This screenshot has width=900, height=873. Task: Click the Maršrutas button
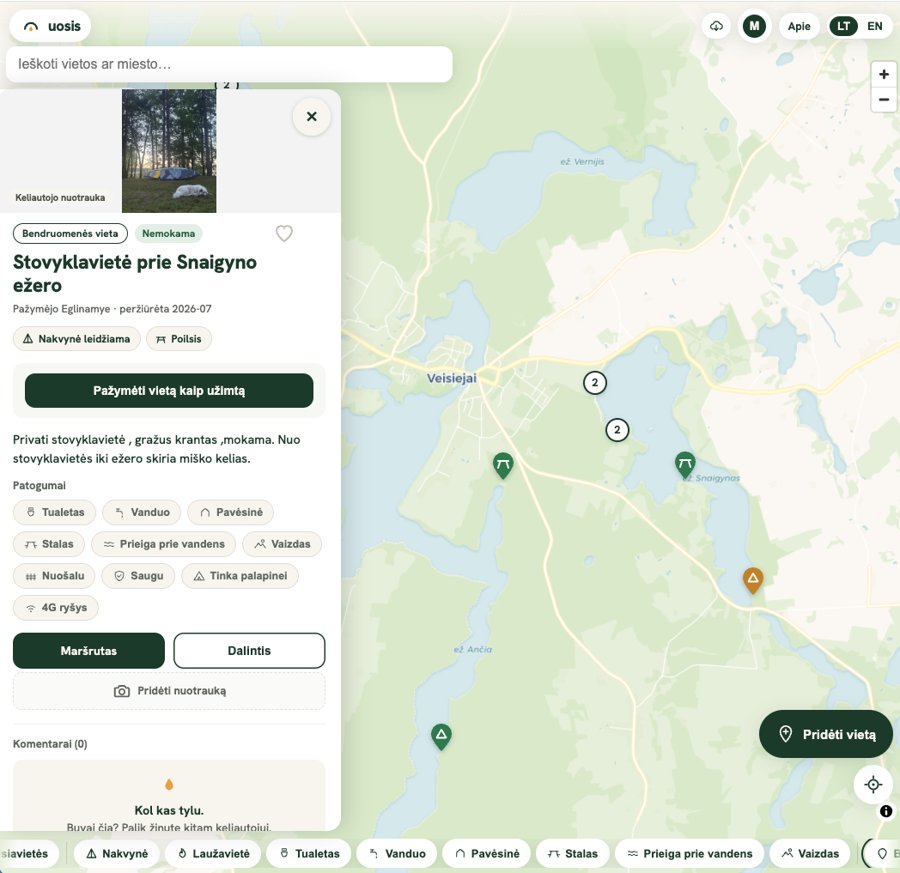point(88,651)
